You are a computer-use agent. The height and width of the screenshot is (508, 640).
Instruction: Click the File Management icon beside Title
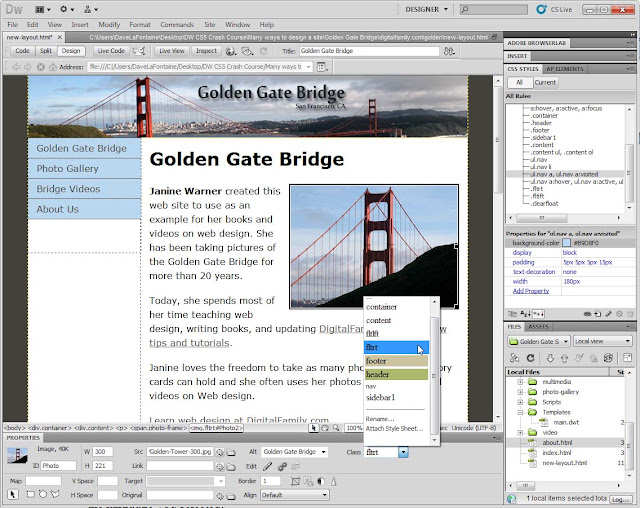[x=449, y=51]
